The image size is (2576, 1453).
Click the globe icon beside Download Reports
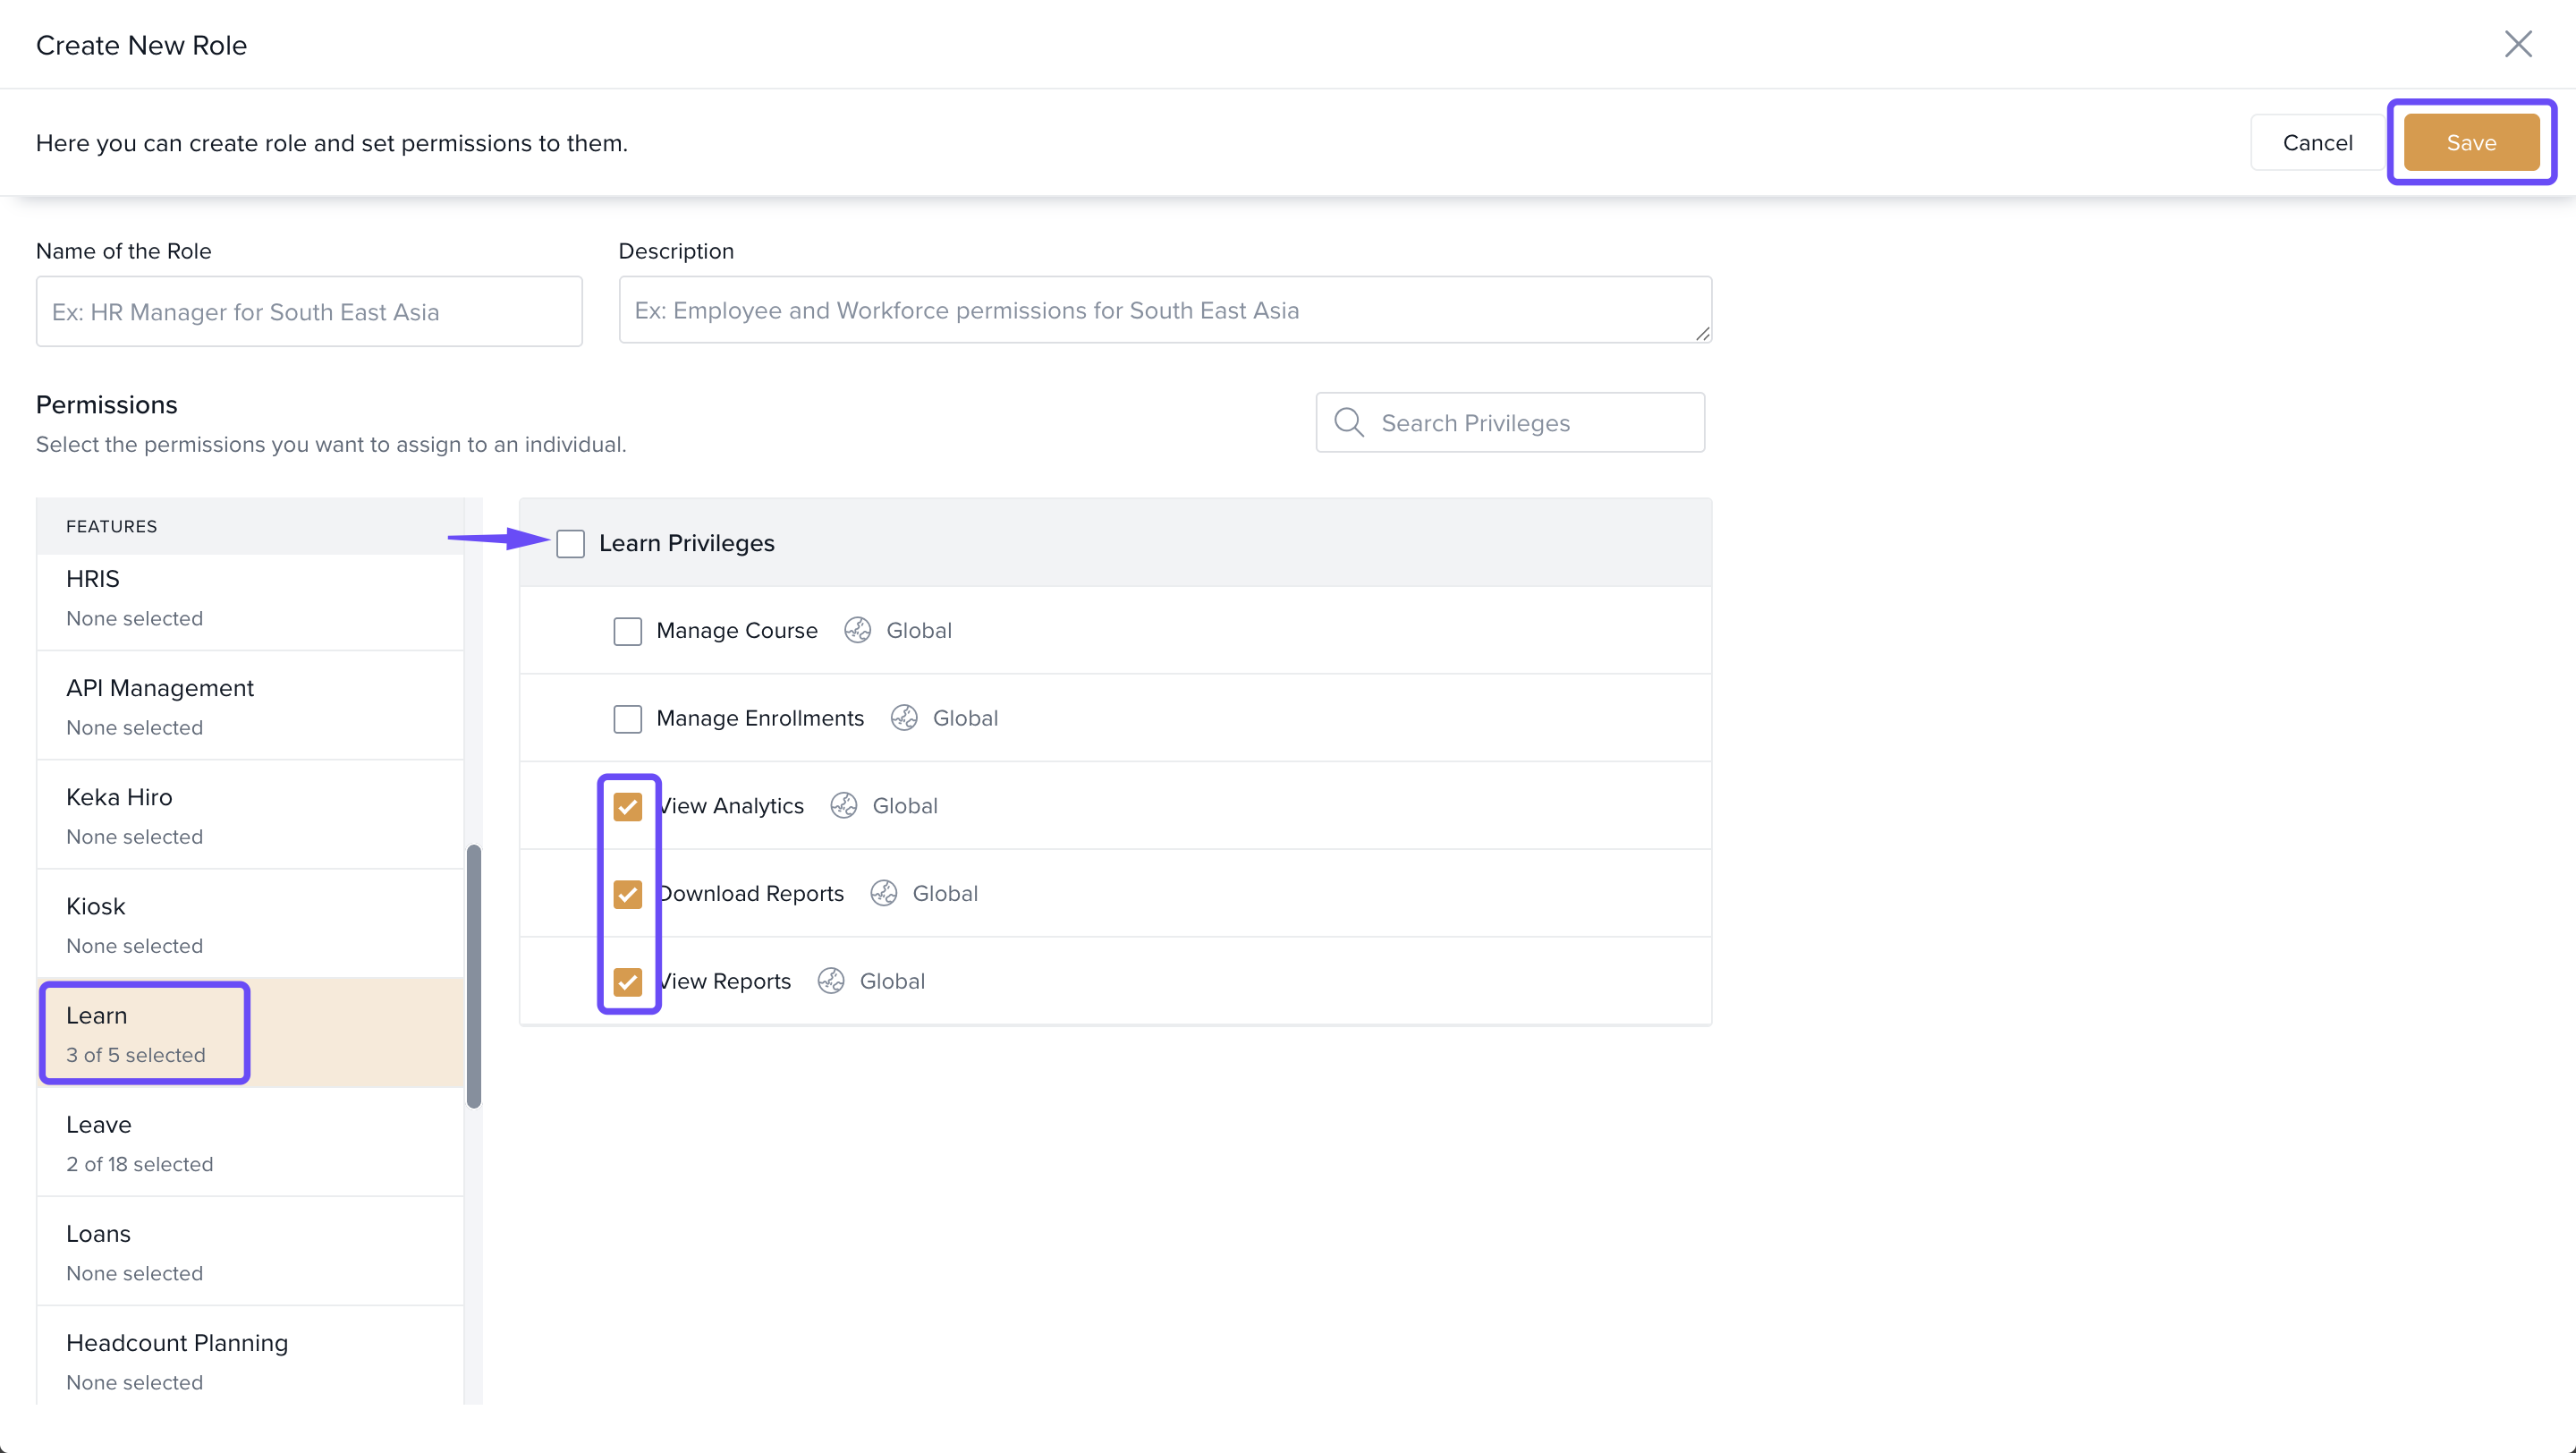pyautogui.click(x=883, y=893)
